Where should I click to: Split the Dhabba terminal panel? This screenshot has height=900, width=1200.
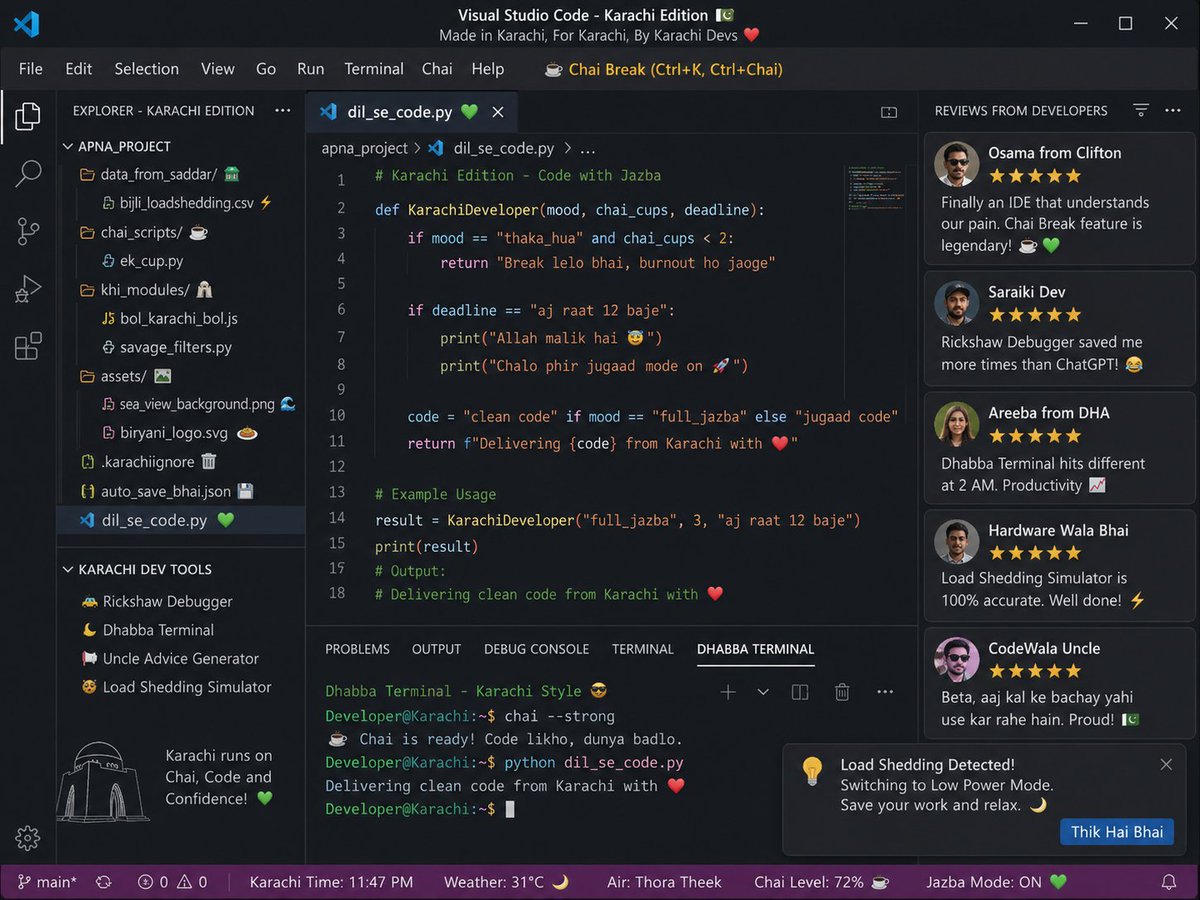tap(800, 692)
